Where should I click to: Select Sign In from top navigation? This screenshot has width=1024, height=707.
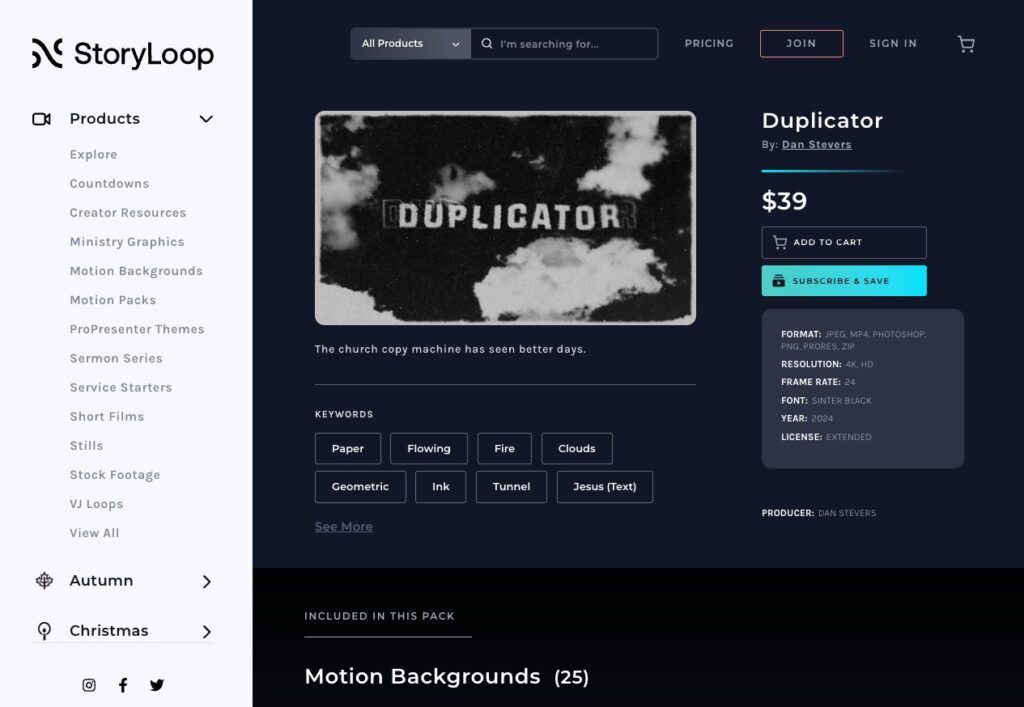892,44
